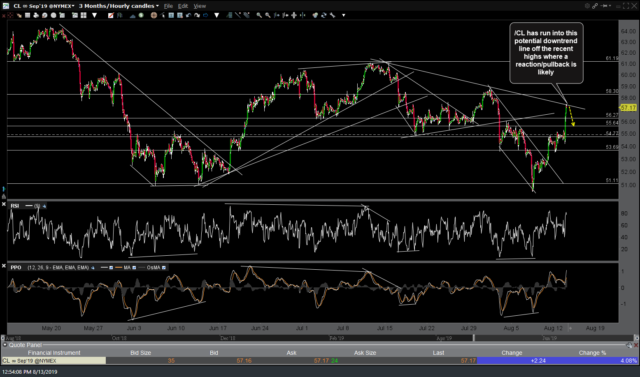This screenshot has height=377, width=640.
Task: Click the Last column header
Action: 438,353
